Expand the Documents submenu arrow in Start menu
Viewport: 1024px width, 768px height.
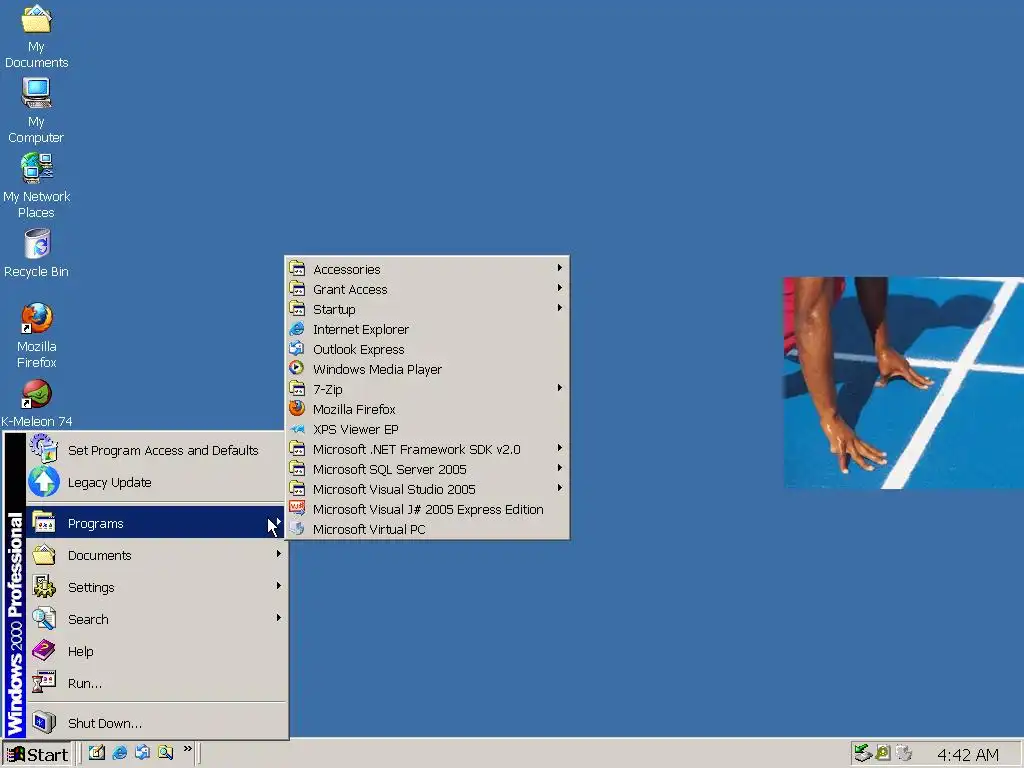(x=279, y=554)
